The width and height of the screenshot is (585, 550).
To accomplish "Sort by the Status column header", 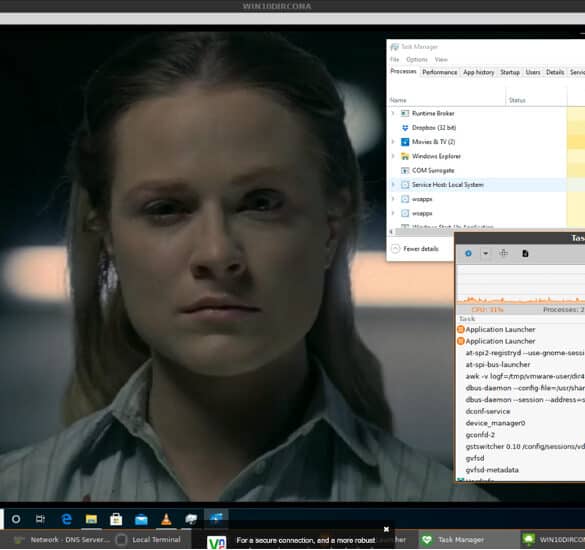I will pyautogui.click(x=517, y=100).
